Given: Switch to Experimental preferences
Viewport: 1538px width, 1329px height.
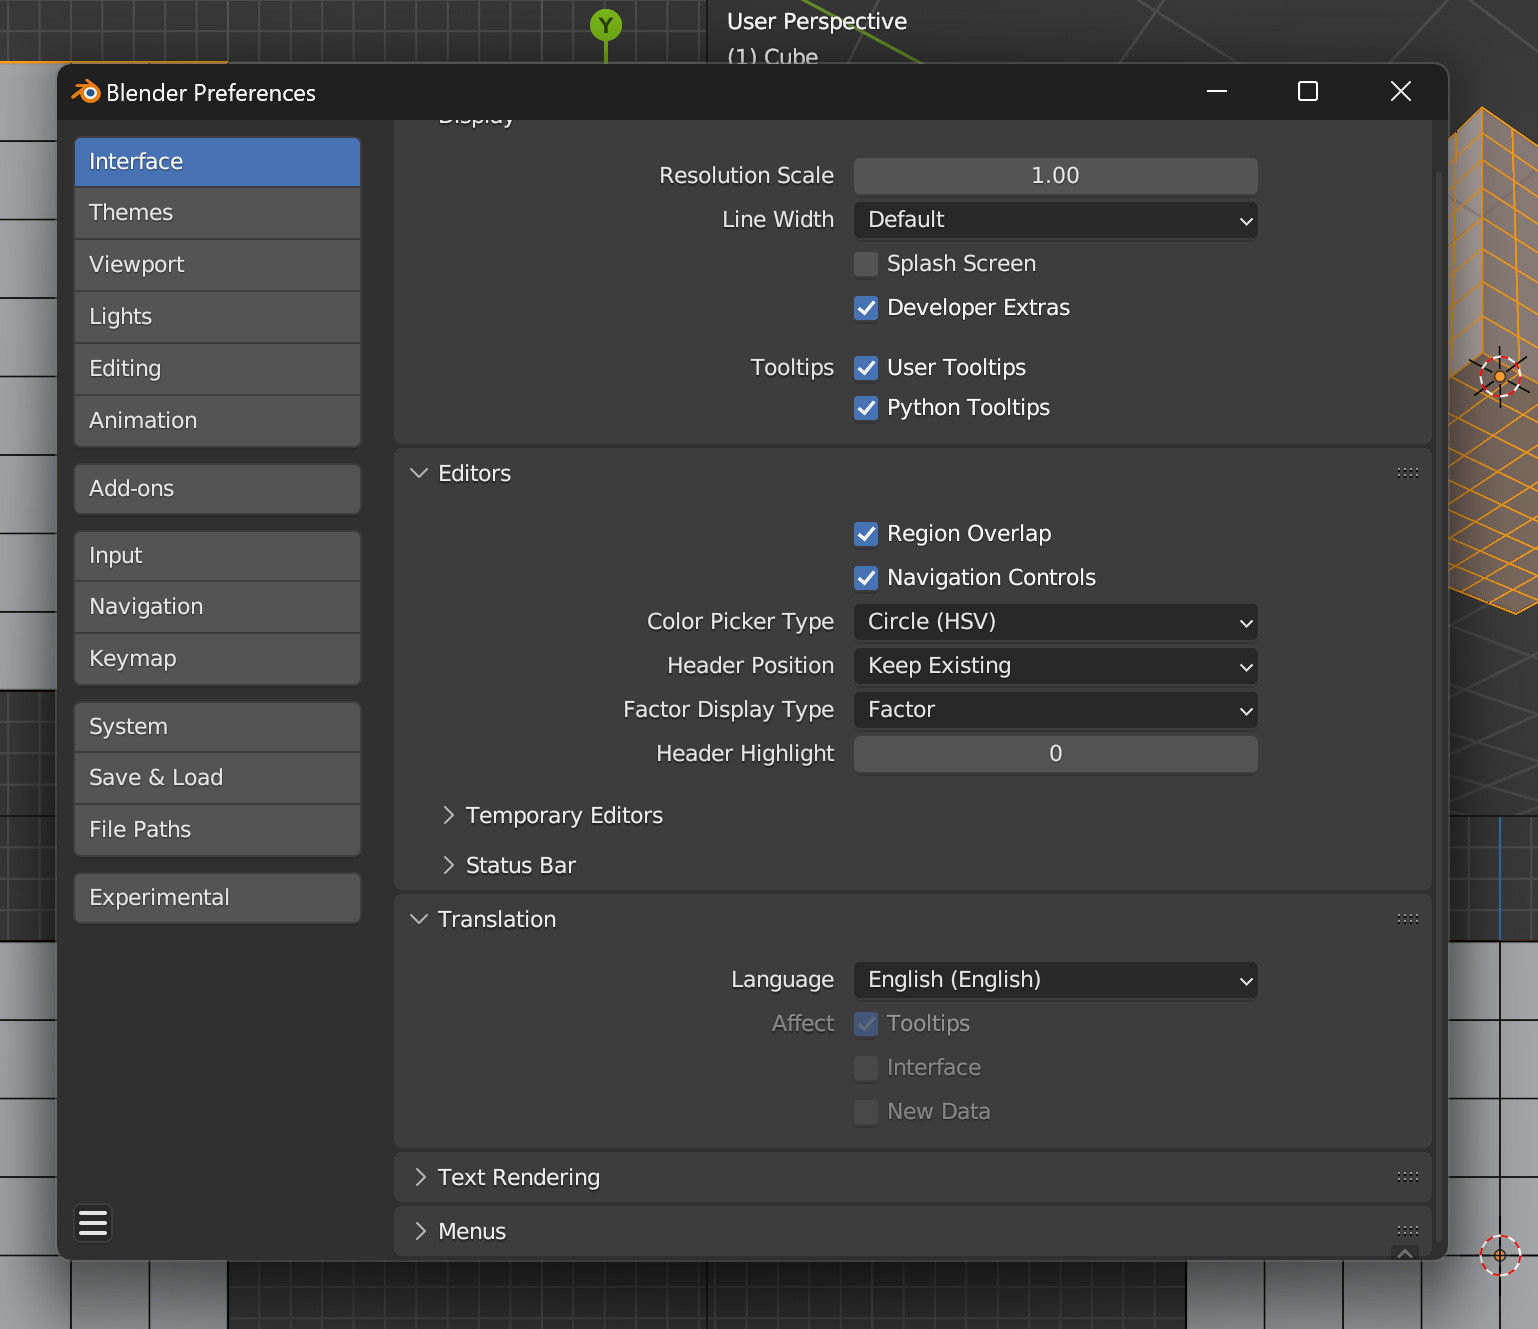Looking at the screenshot, I should [217, 898].
